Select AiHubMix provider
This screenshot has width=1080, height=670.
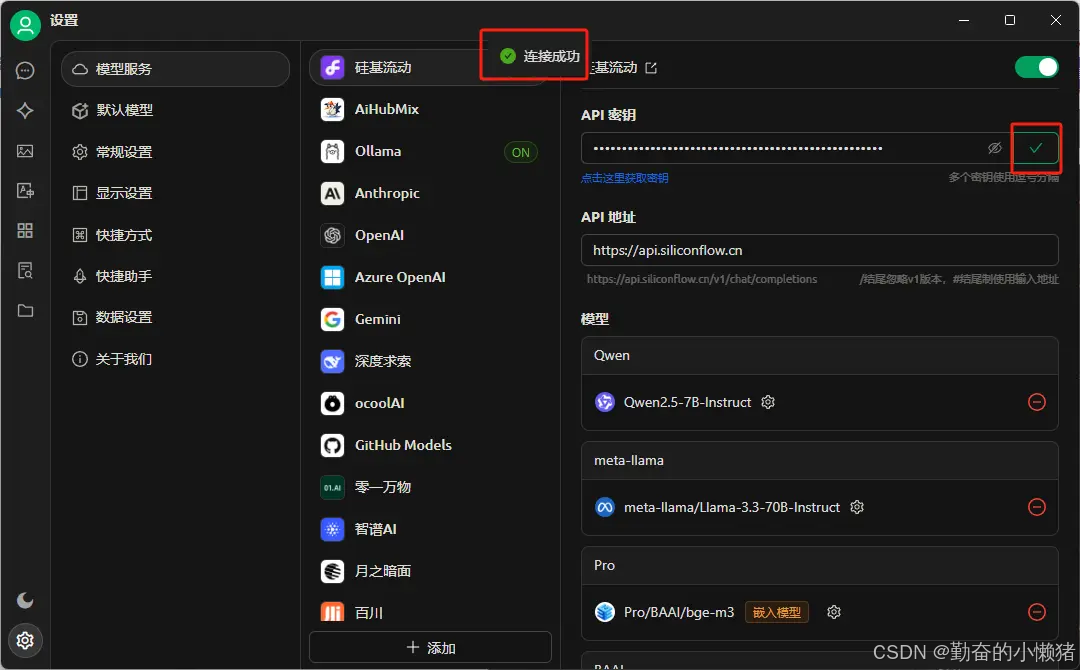(430, 109)
